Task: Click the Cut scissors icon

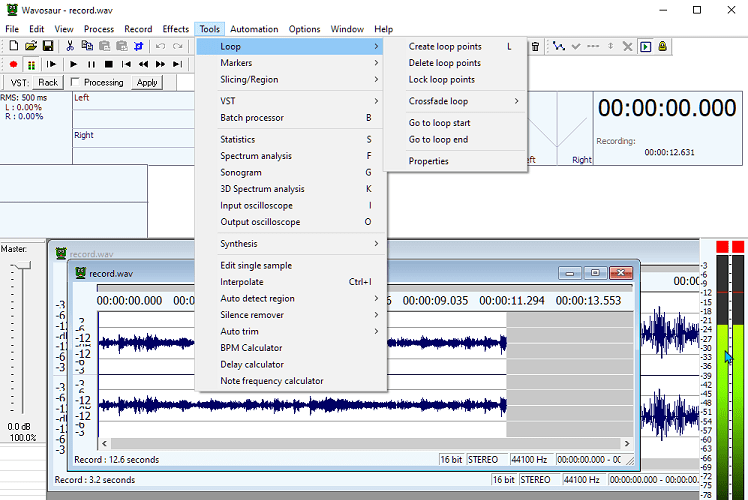Action: (x=70, y=46)
